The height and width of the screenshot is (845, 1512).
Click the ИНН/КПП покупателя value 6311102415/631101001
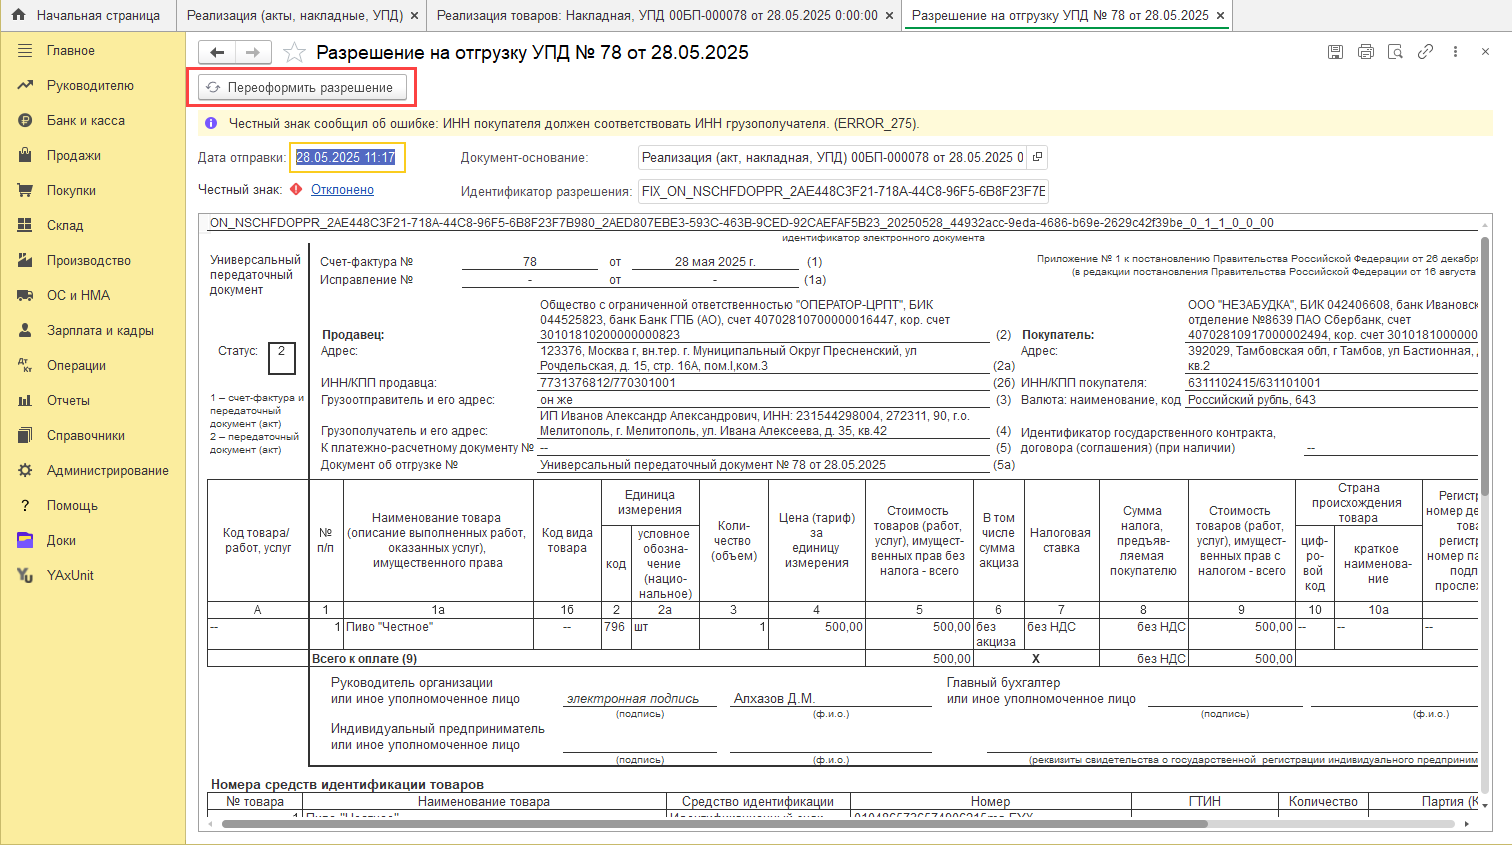point(1254,383)
